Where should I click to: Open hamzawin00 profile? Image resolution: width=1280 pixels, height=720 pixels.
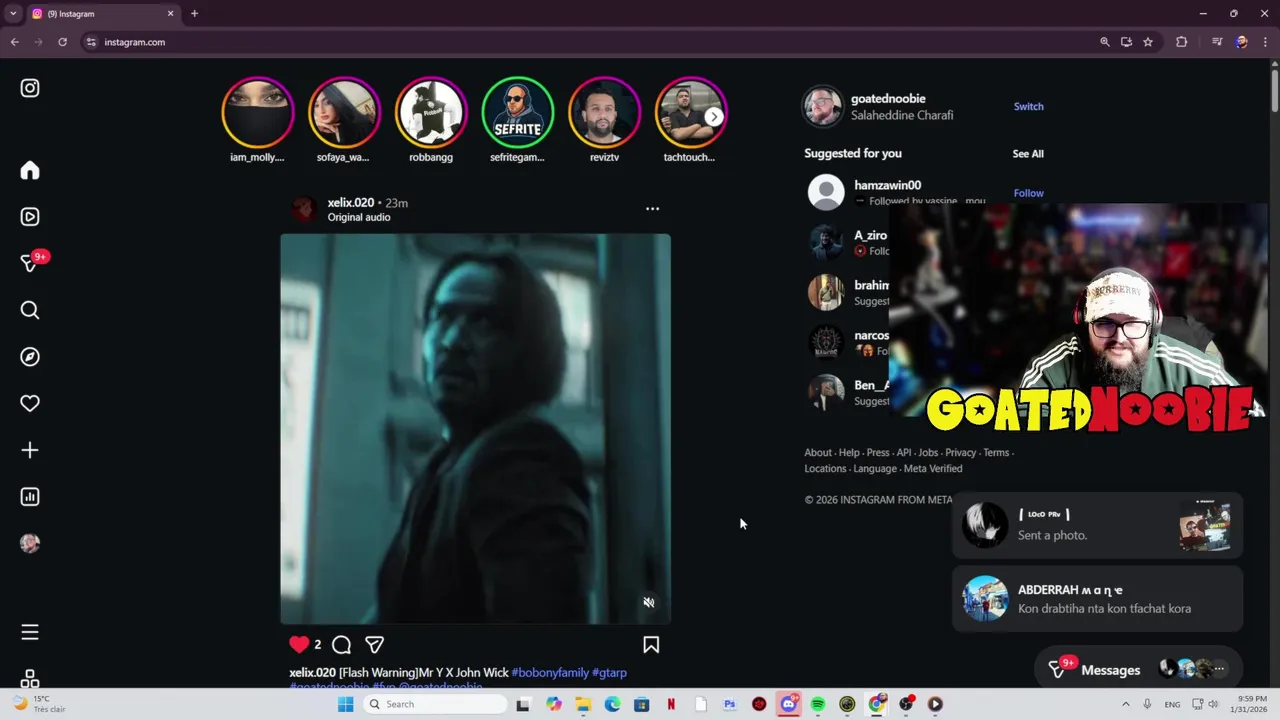[887, 185]
